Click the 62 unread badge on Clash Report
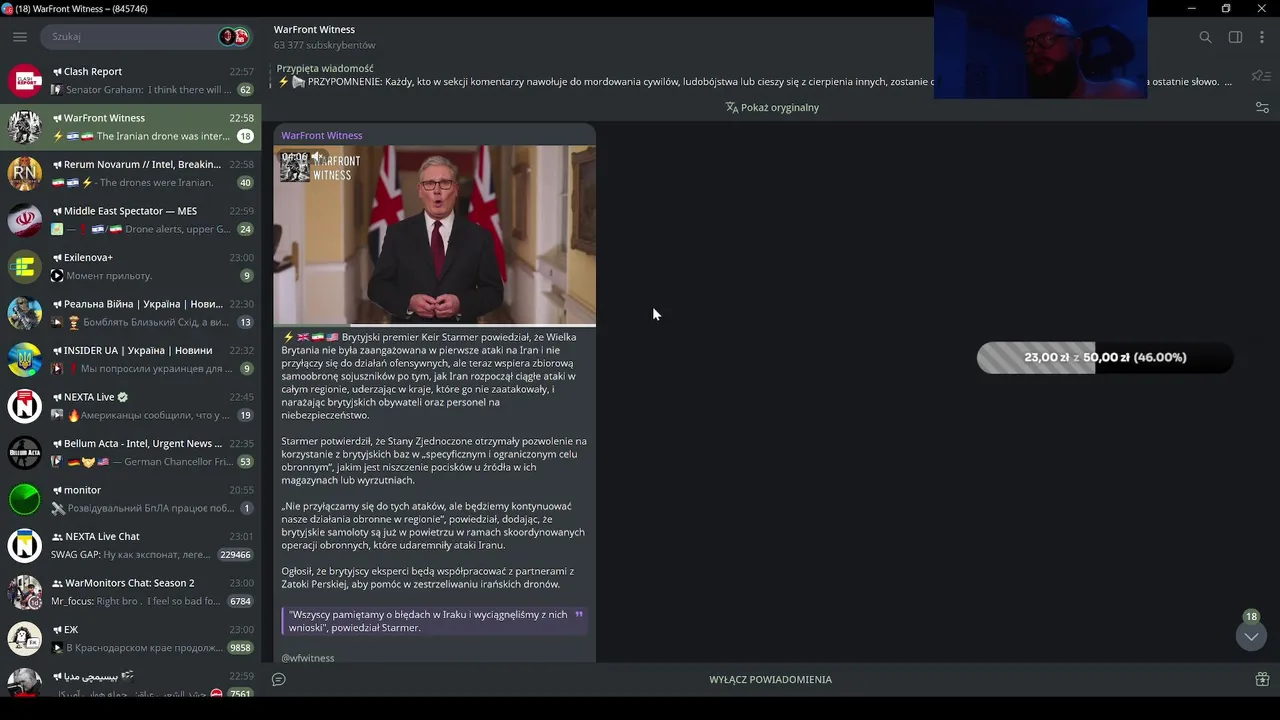This screenshot has width=1280, height=720. coord(245,90)
